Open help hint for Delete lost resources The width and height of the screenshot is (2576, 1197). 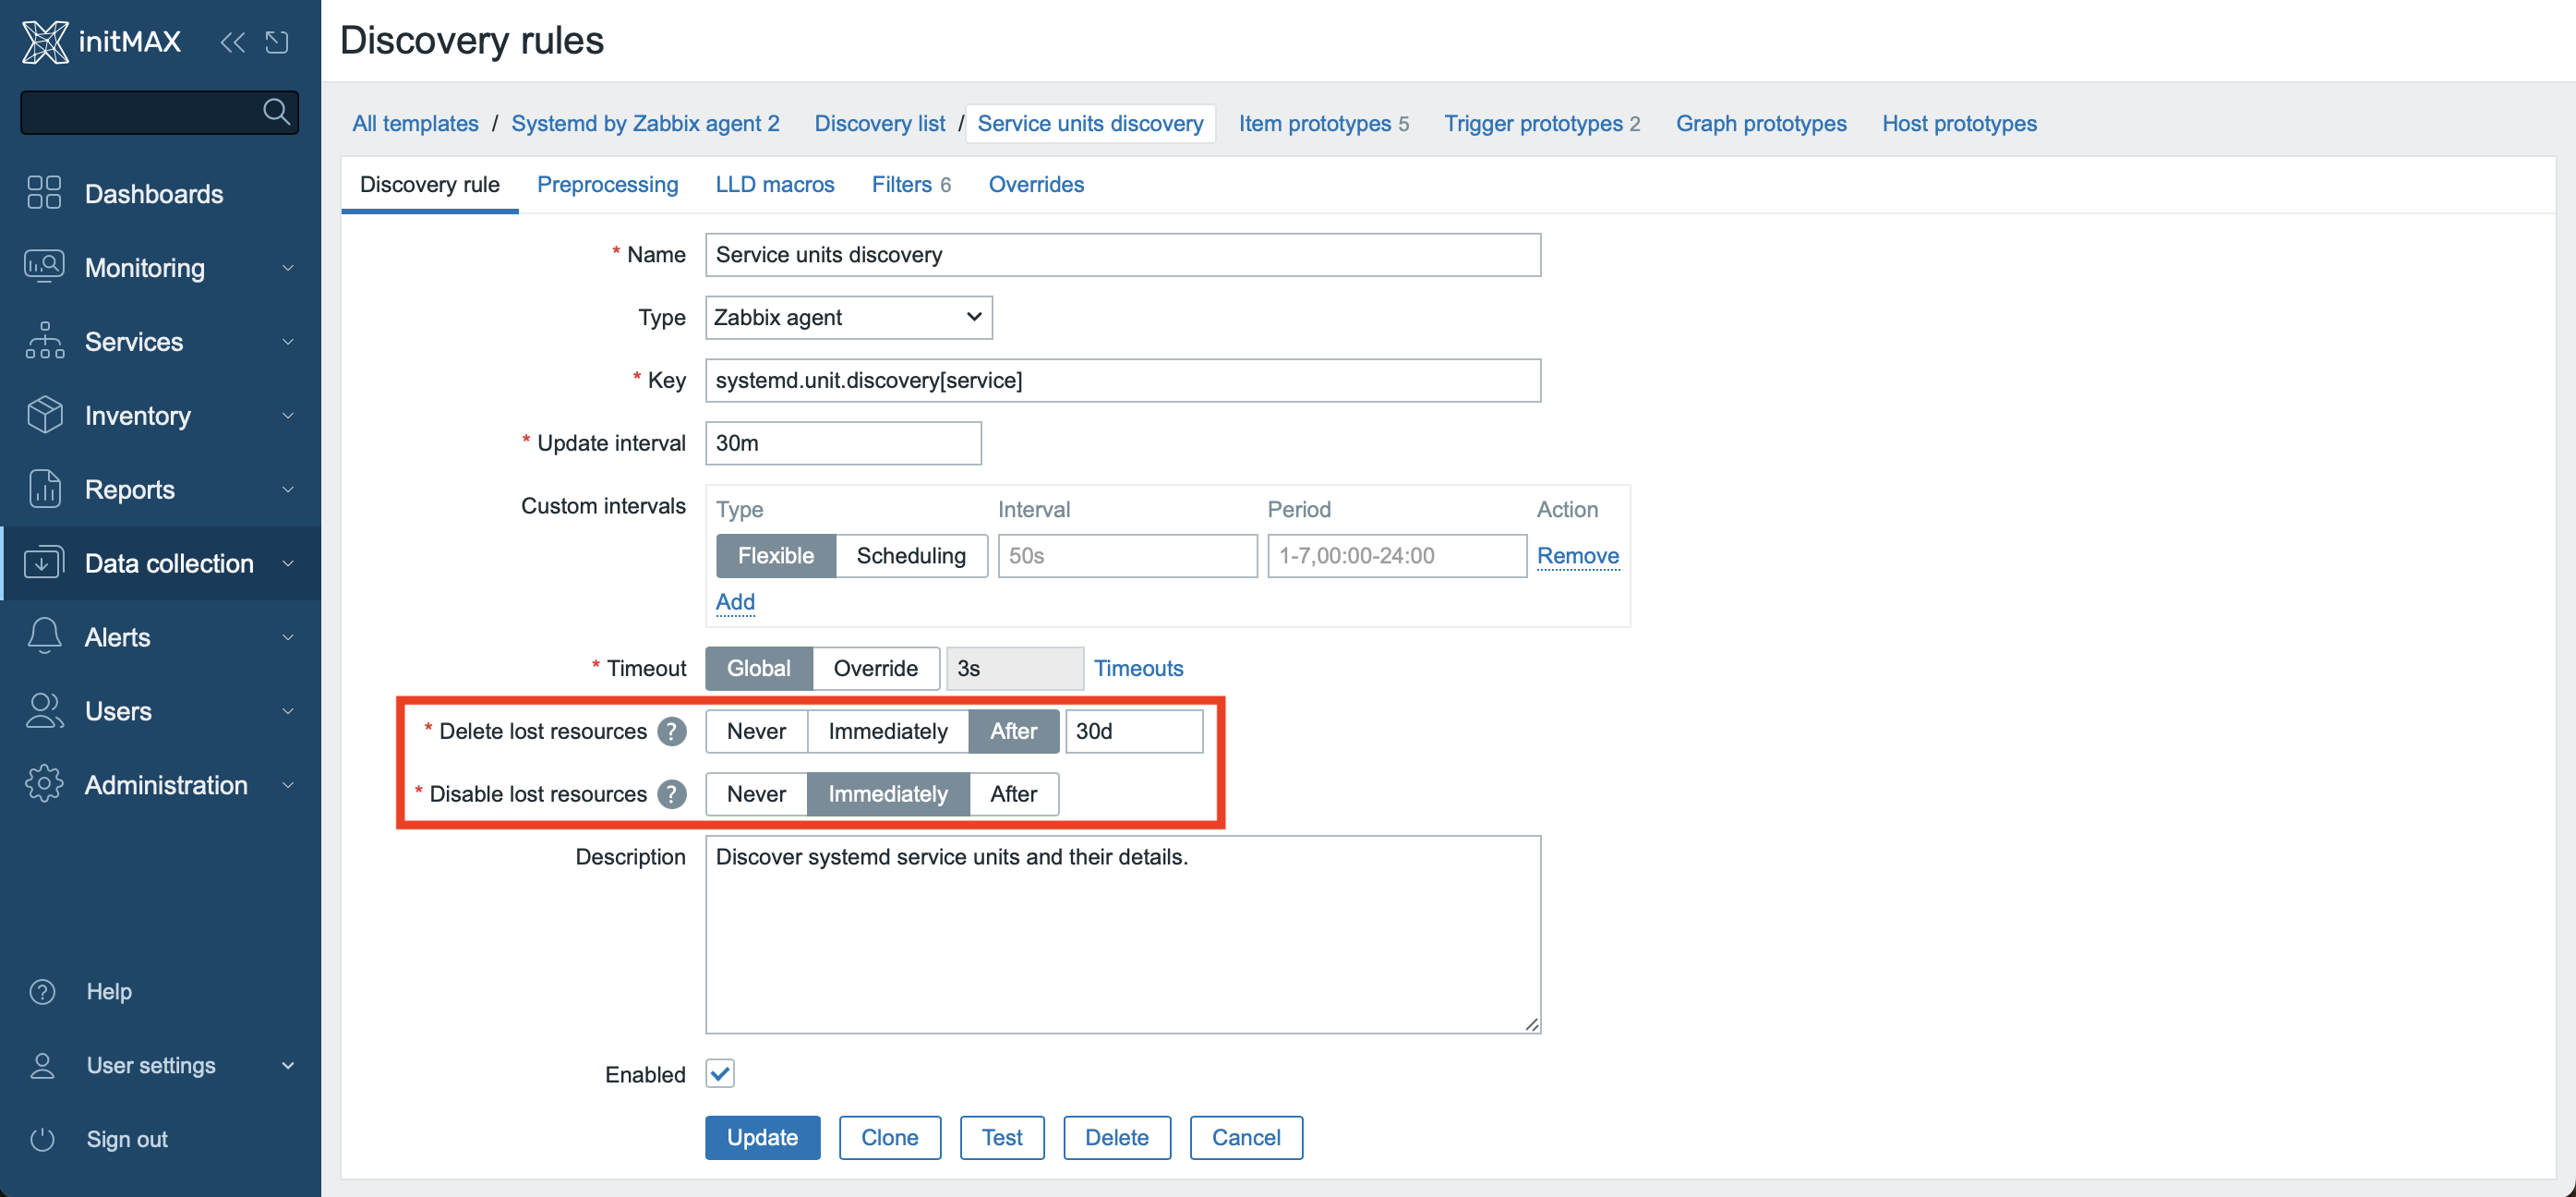click(672, 731)
